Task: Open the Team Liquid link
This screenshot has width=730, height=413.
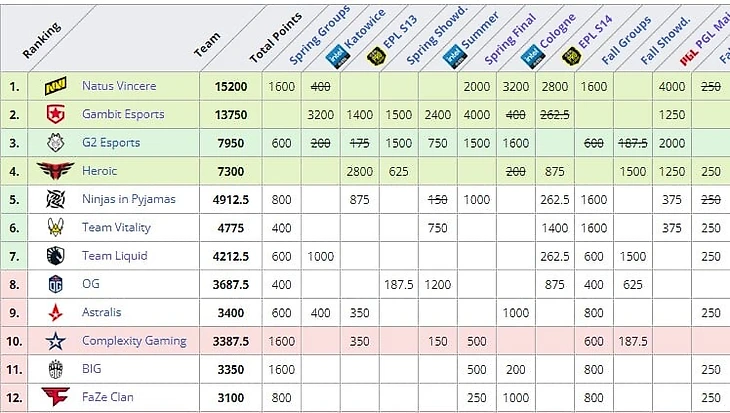Action: click(115, 256)
